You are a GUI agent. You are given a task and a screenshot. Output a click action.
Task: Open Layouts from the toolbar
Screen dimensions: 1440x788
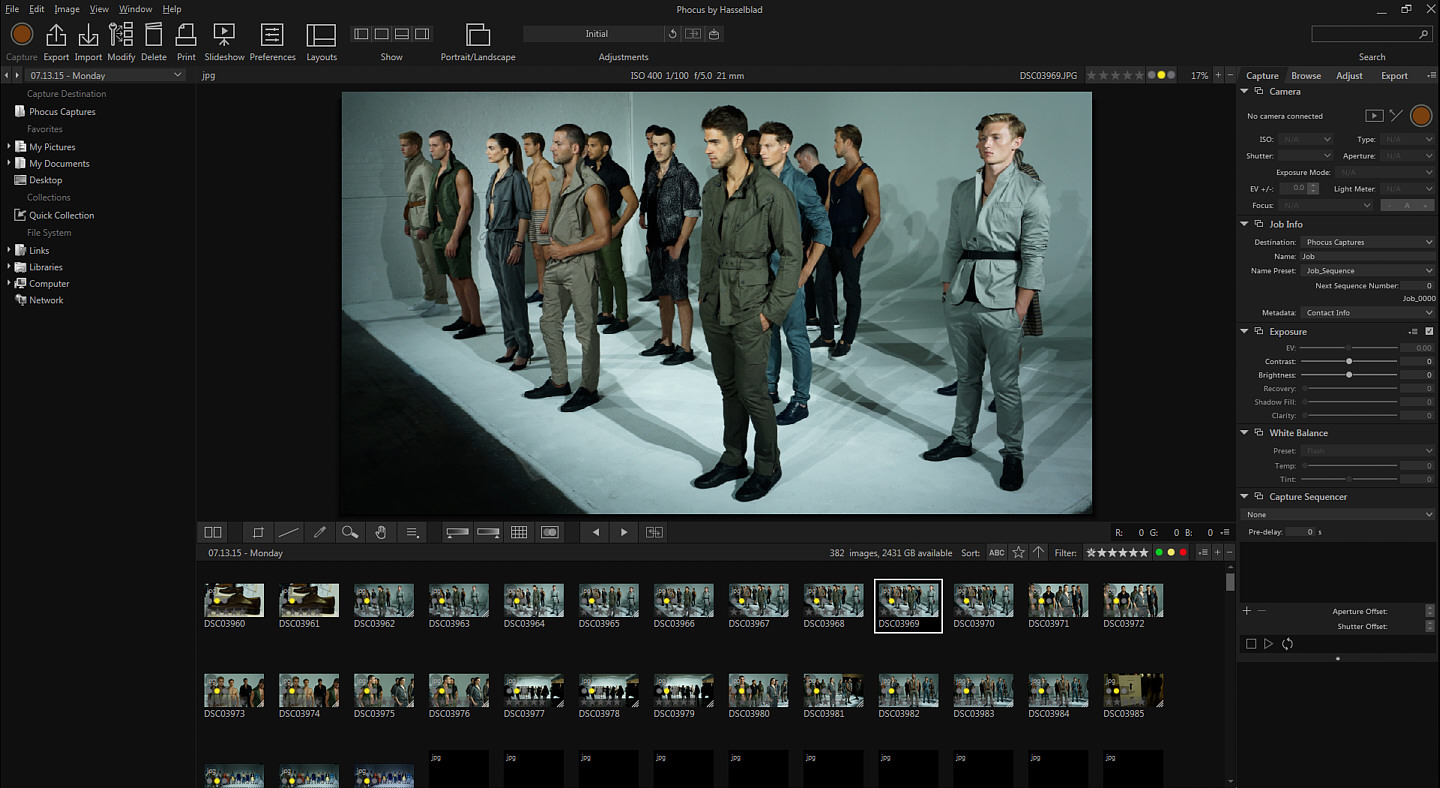point(321,36)
